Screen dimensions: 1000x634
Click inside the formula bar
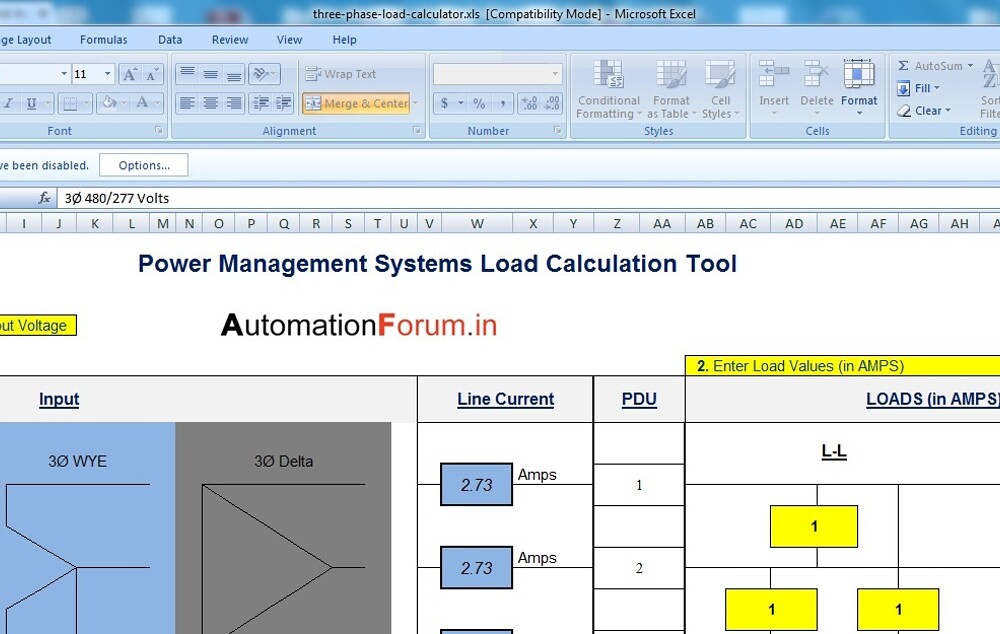[300, 198]
